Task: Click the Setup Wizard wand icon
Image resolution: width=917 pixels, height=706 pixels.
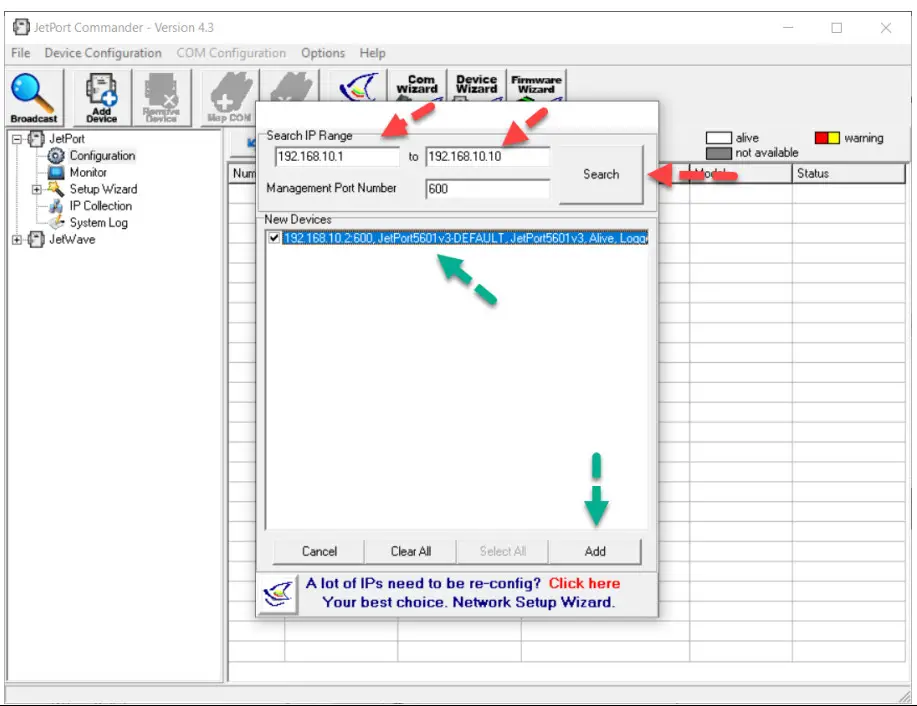Action: (x=56, y=189)
